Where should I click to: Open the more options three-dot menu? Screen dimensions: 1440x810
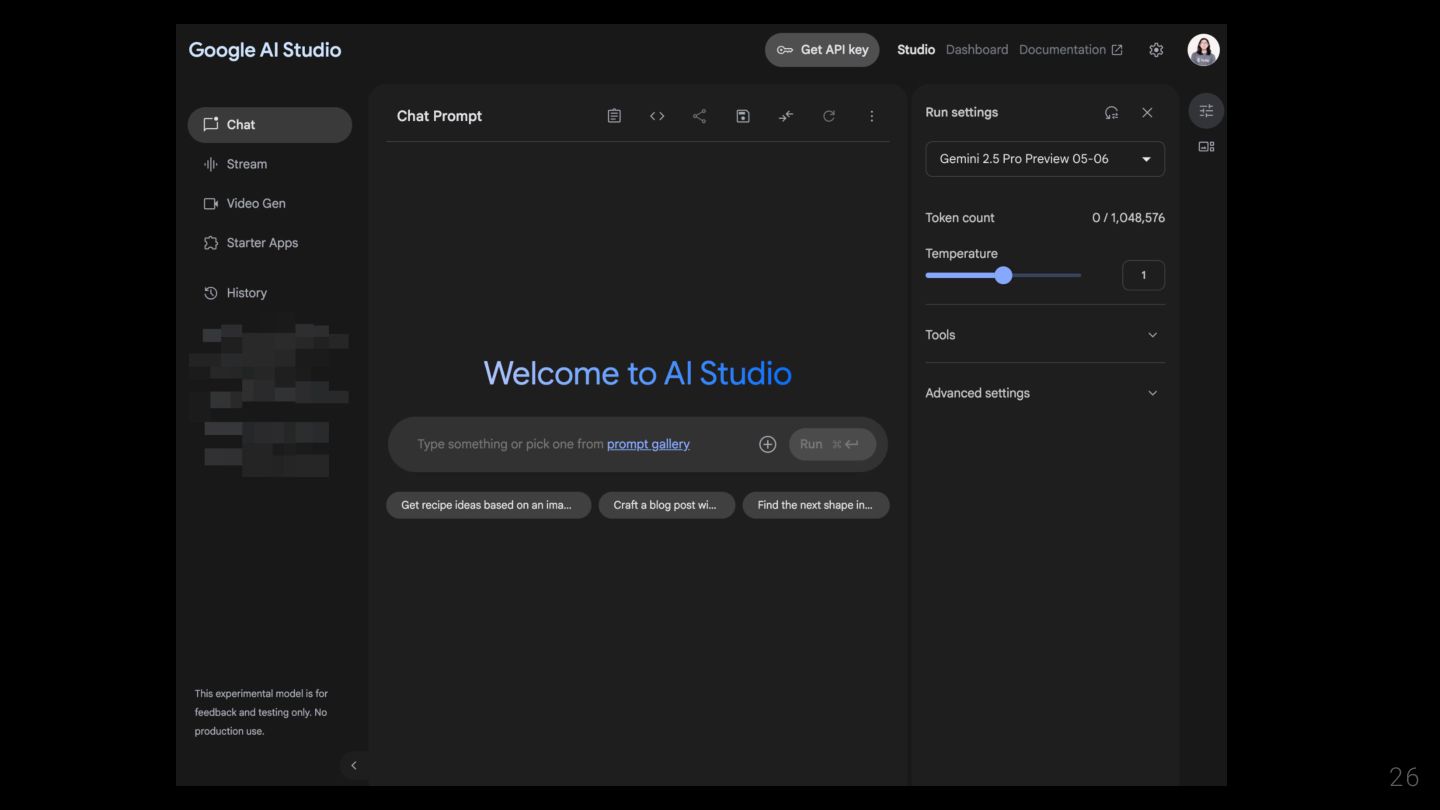pos(872,116)
